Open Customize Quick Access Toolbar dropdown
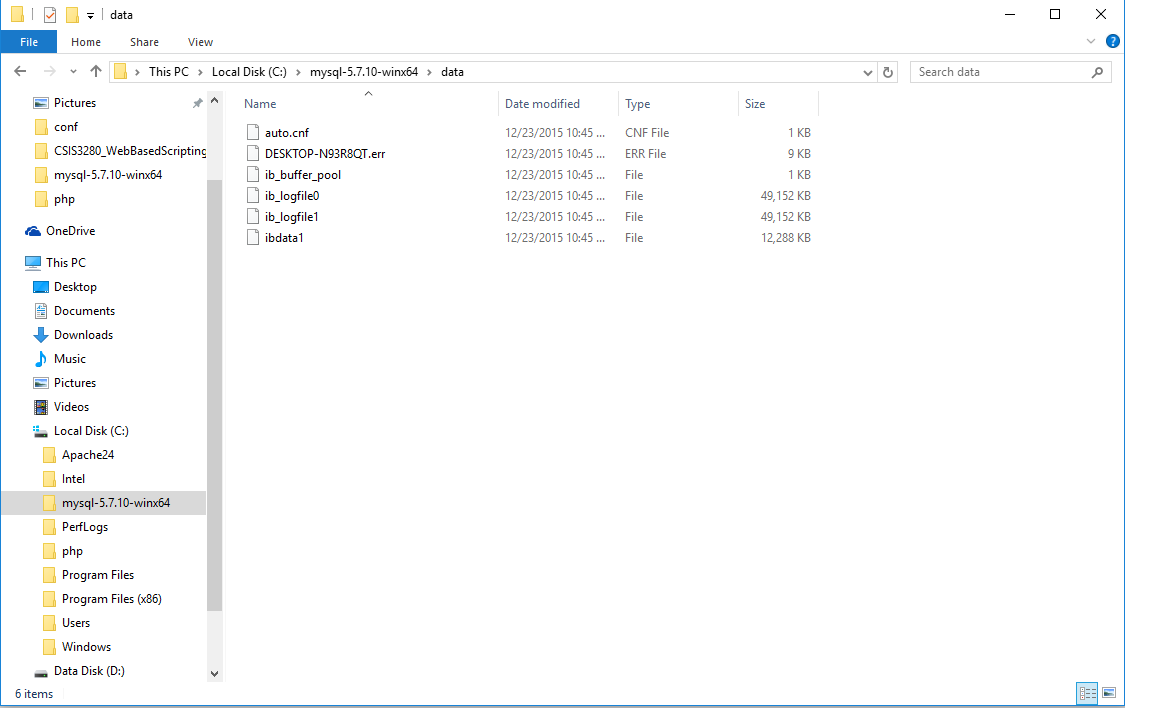This screenshot has width=1152, height=708. coord(90,15)
